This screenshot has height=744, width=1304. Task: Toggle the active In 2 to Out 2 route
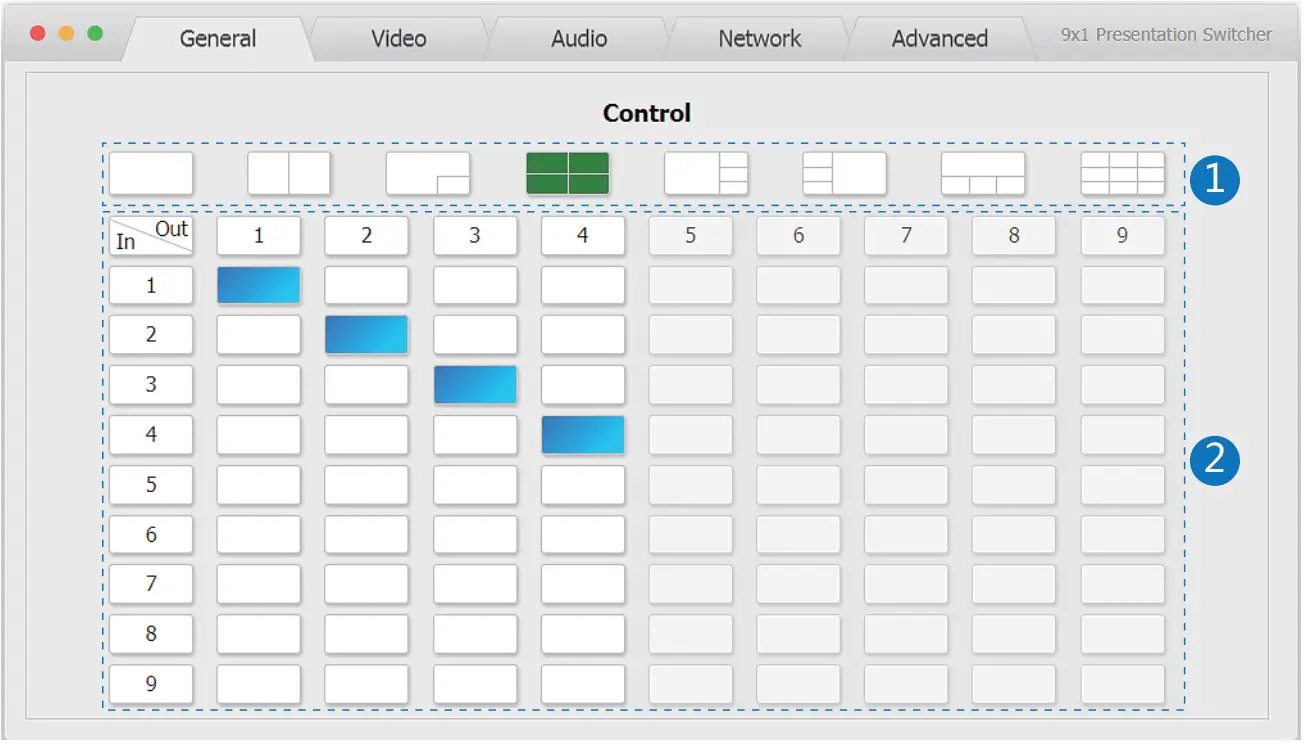pyautogui.click(x=367, y=335)
